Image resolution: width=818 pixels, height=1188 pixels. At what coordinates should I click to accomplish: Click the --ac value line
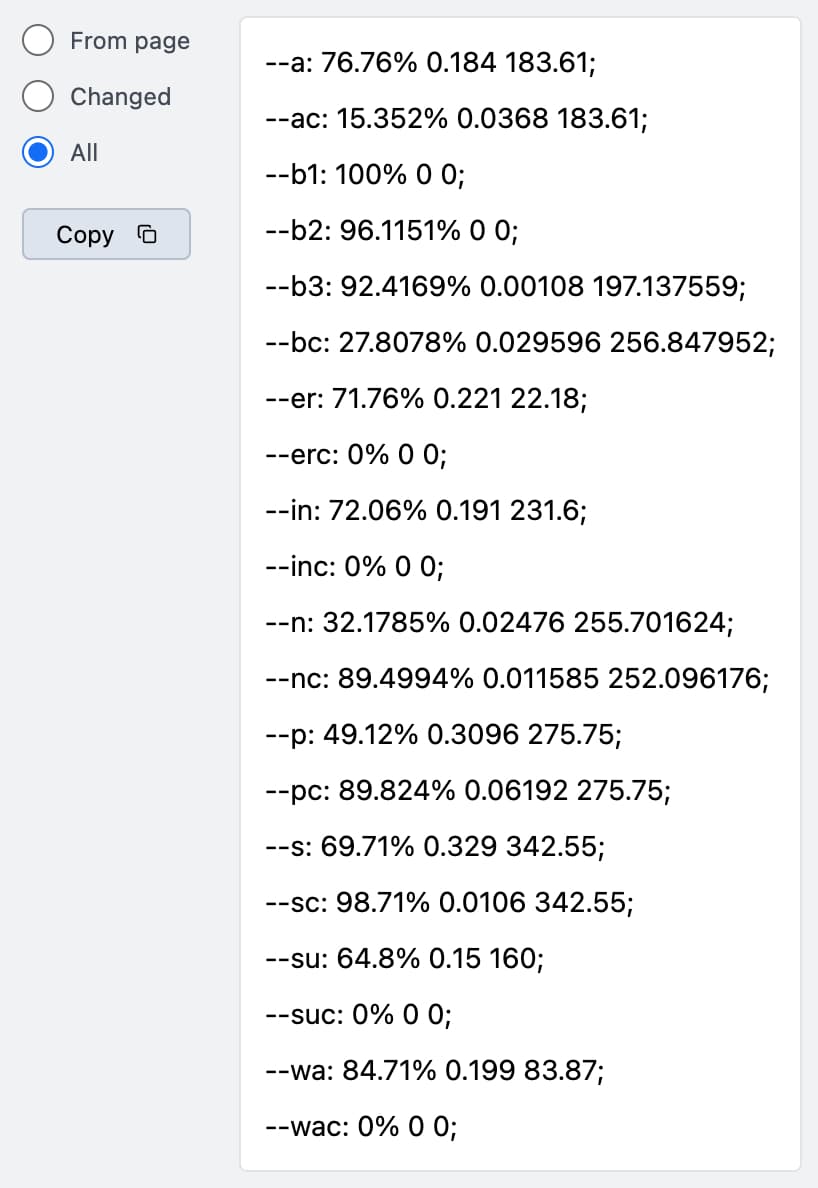[458, 121]
